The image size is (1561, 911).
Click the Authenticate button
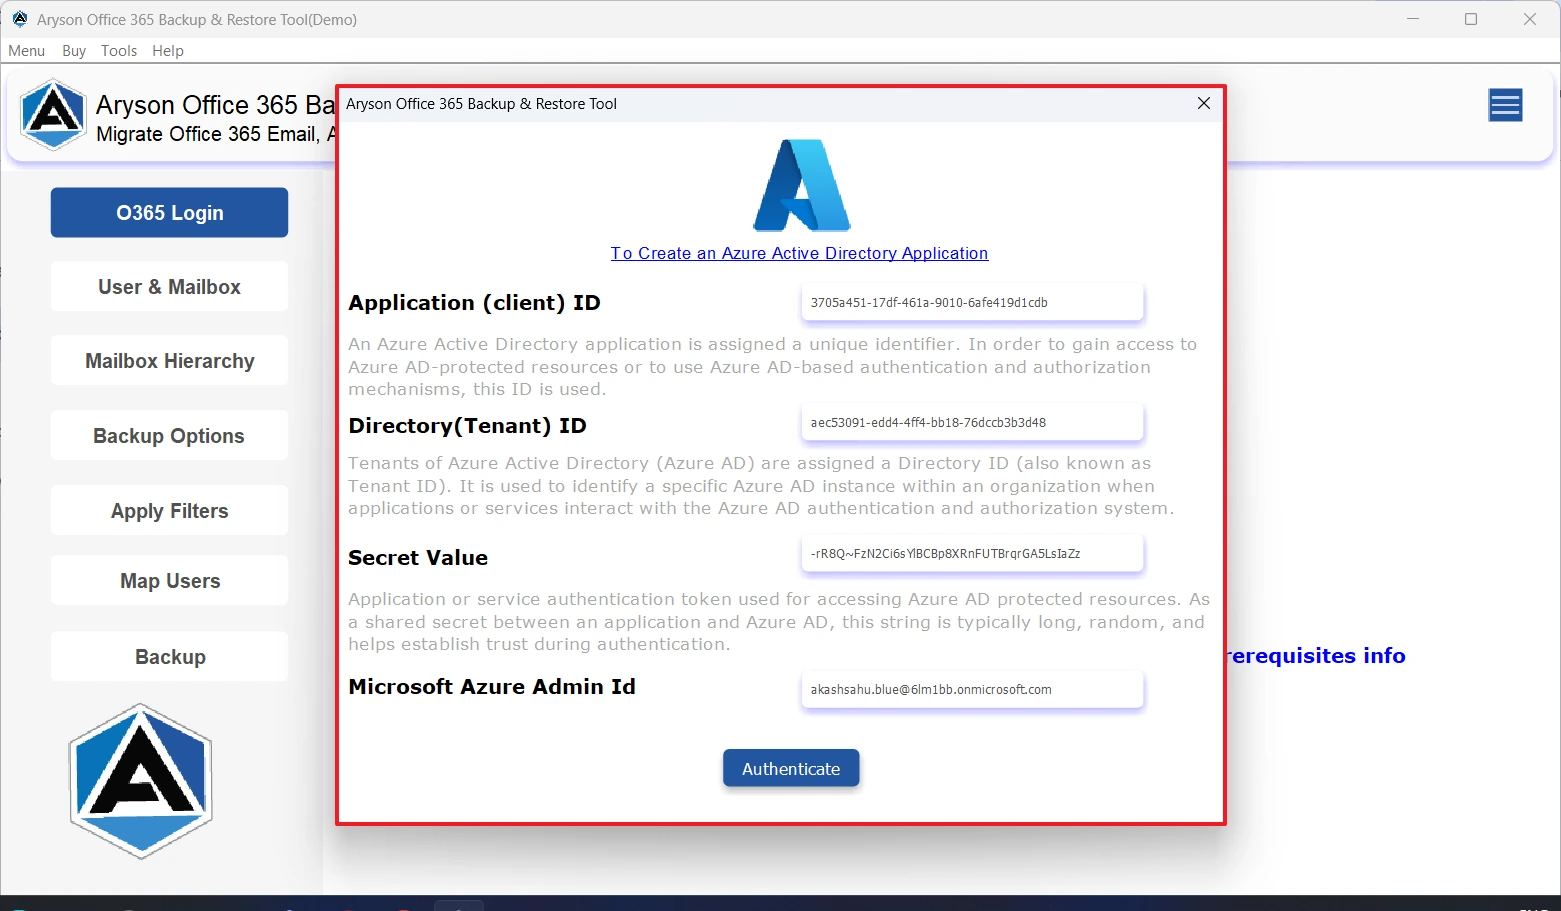(791, 768)
